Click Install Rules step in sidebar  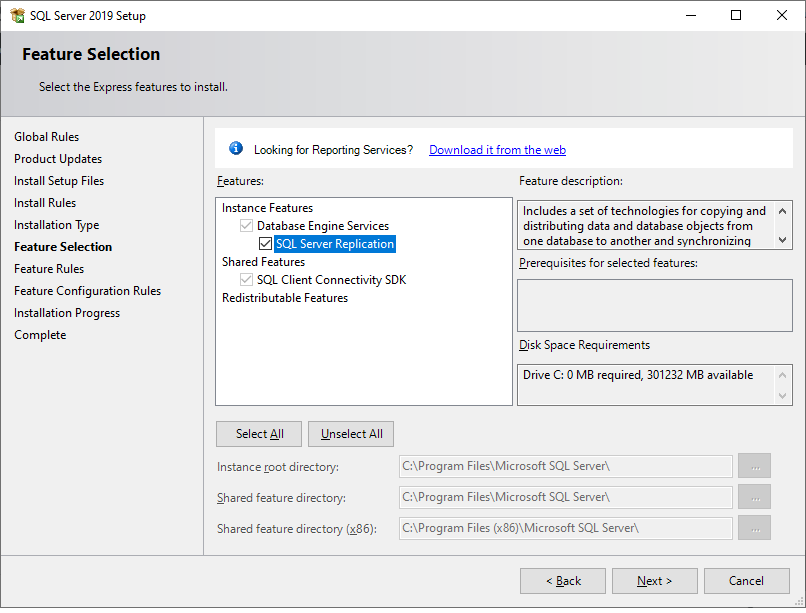pos(45,203)
